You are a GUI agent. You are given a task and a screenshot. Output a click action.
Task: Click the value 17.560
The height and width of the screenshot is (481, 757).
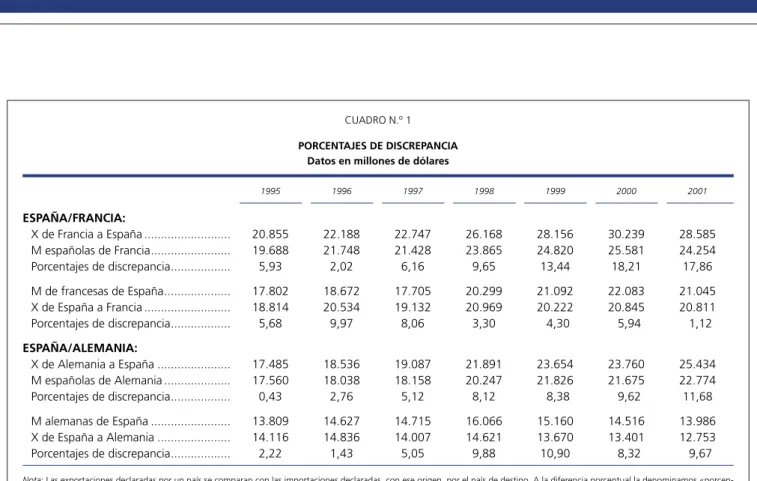[270, 381]
